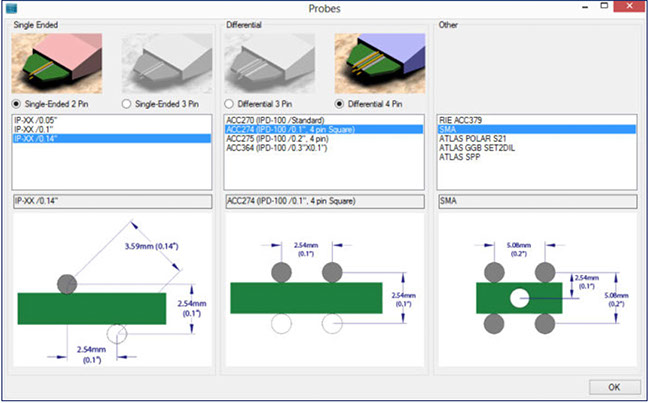Image resolution: width=649 pixels, height=403 pixels.
Task: Choose ATLAS GGB SET2DIL in the list
Action: [478, 147]
